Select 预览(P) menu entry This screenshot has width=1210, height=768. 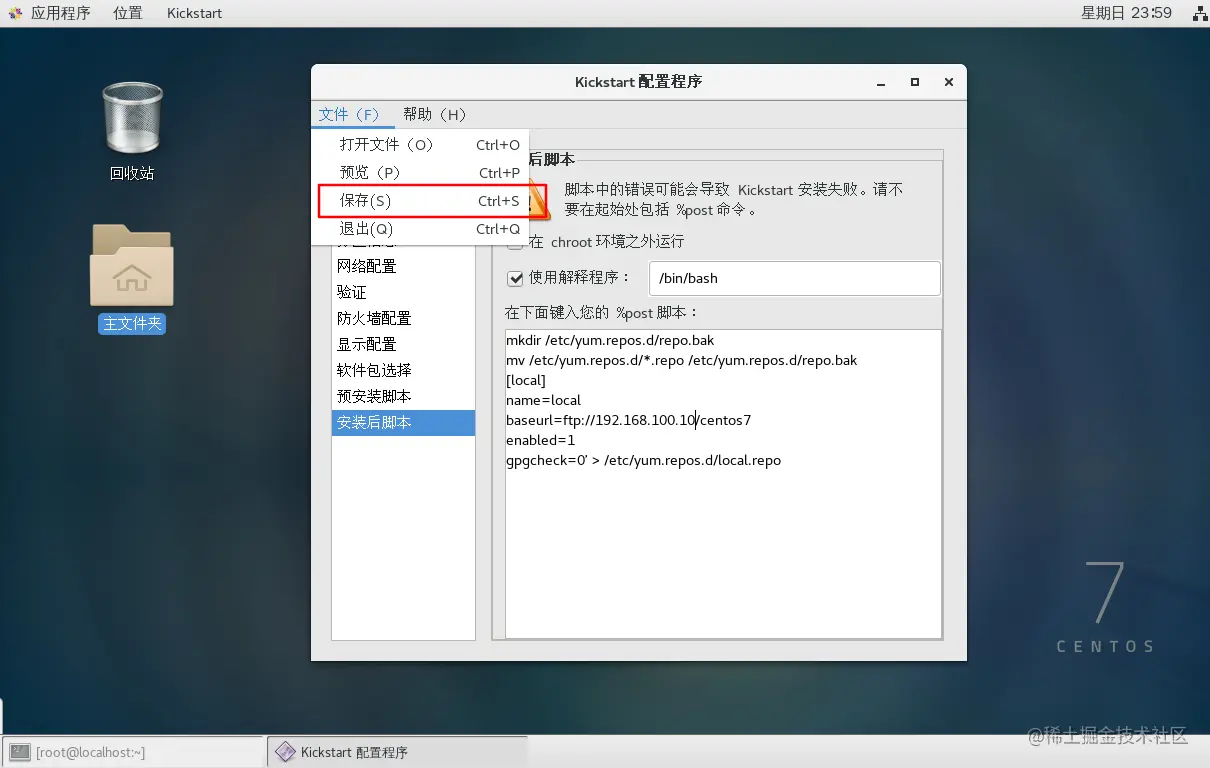click(420, 173)
